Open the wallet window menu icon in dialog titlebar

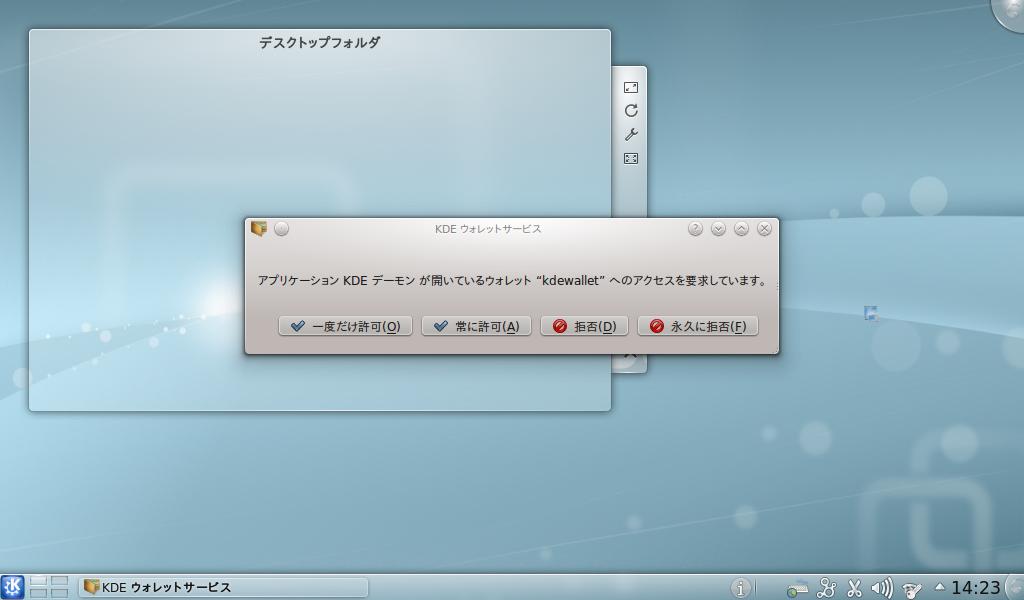click(259, 229)
